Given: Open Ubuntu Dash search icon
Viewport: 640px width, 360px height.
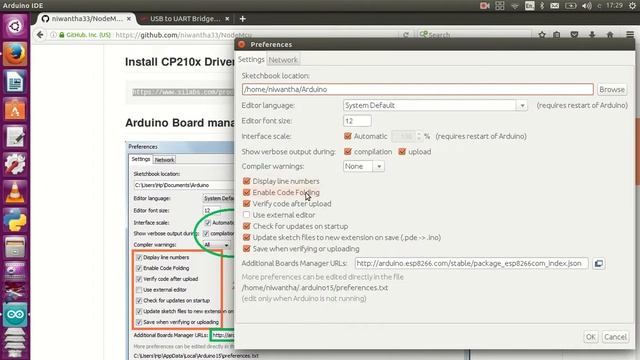Looking at the screenshot, I should click(x=15, y=27).
